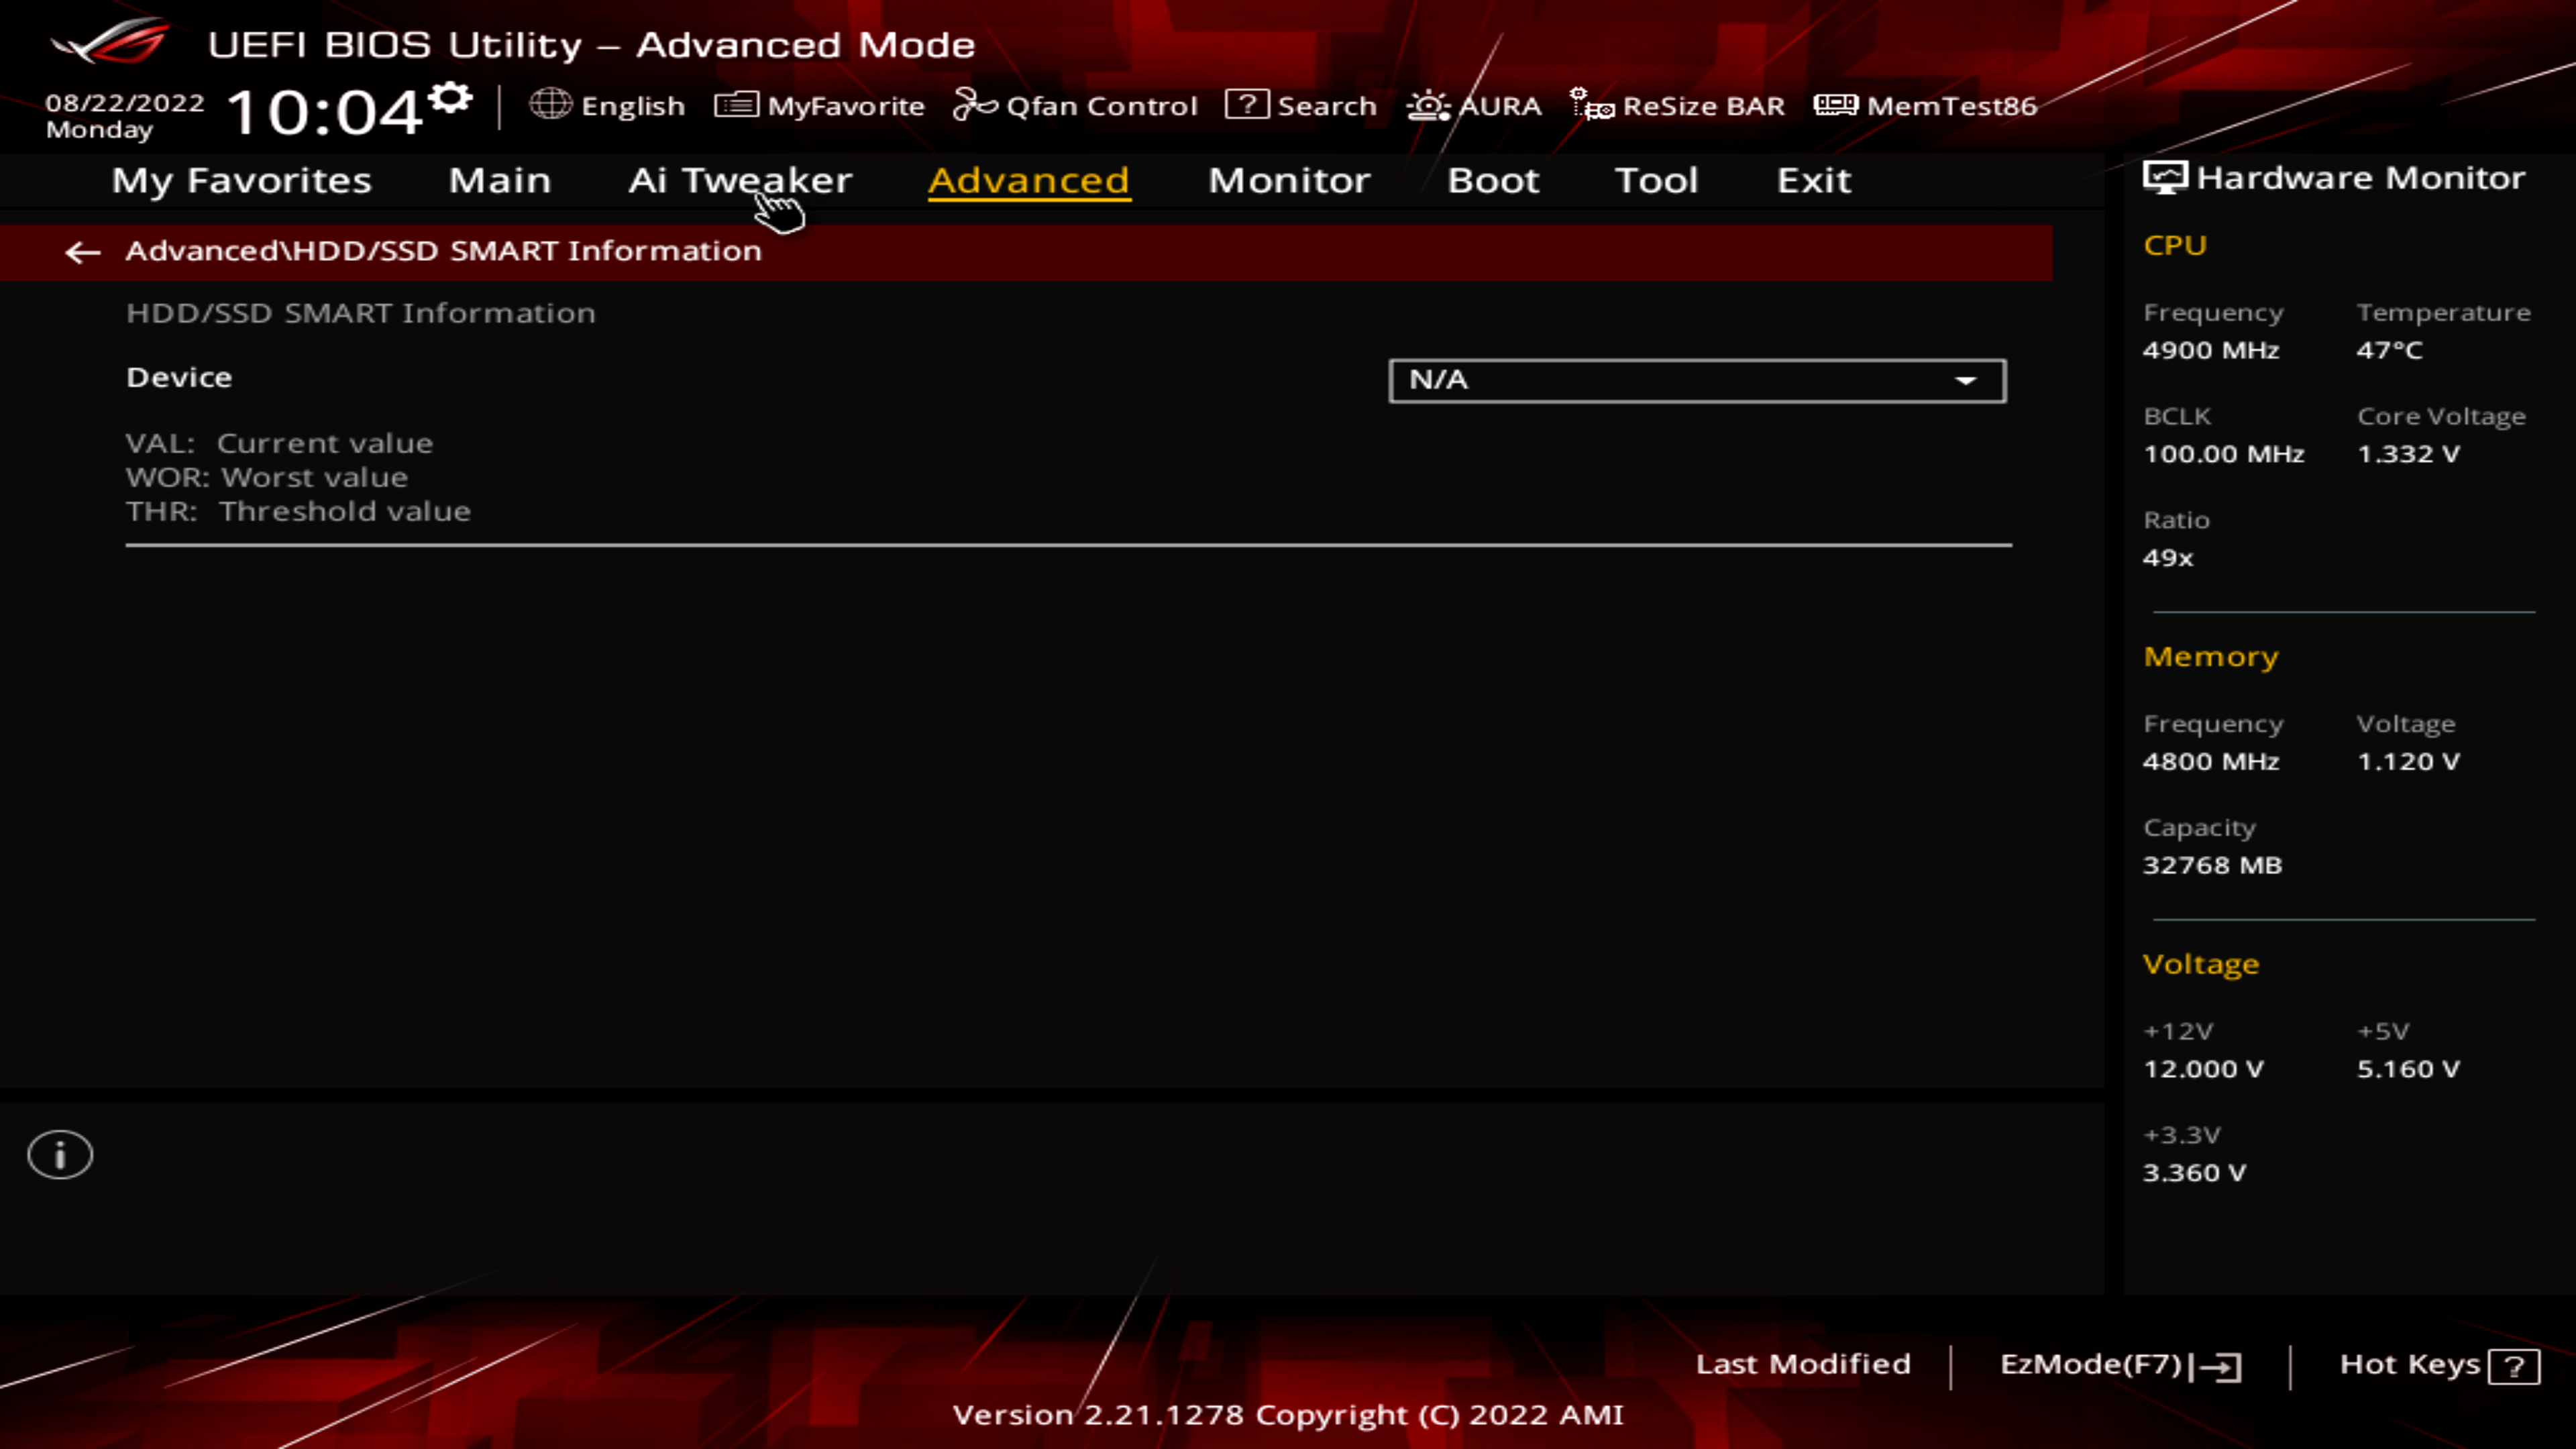2576x1449 pixels.
Task: Launch AURA lighting configuration
Action: coord(1474,106)
